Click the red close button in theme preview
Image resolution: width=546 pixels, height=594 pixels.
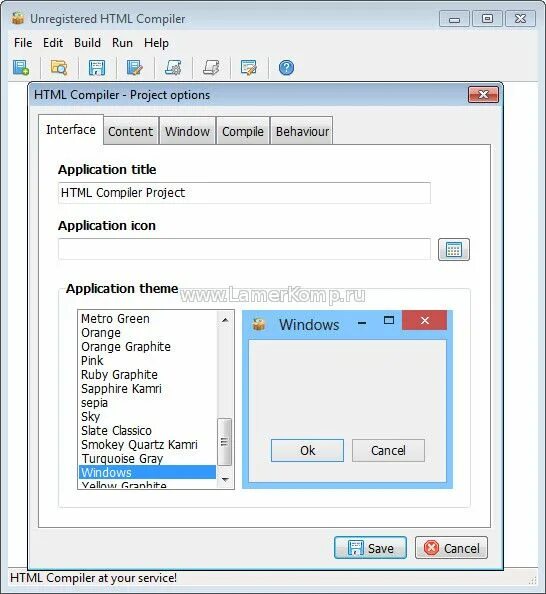coord(425,320)
